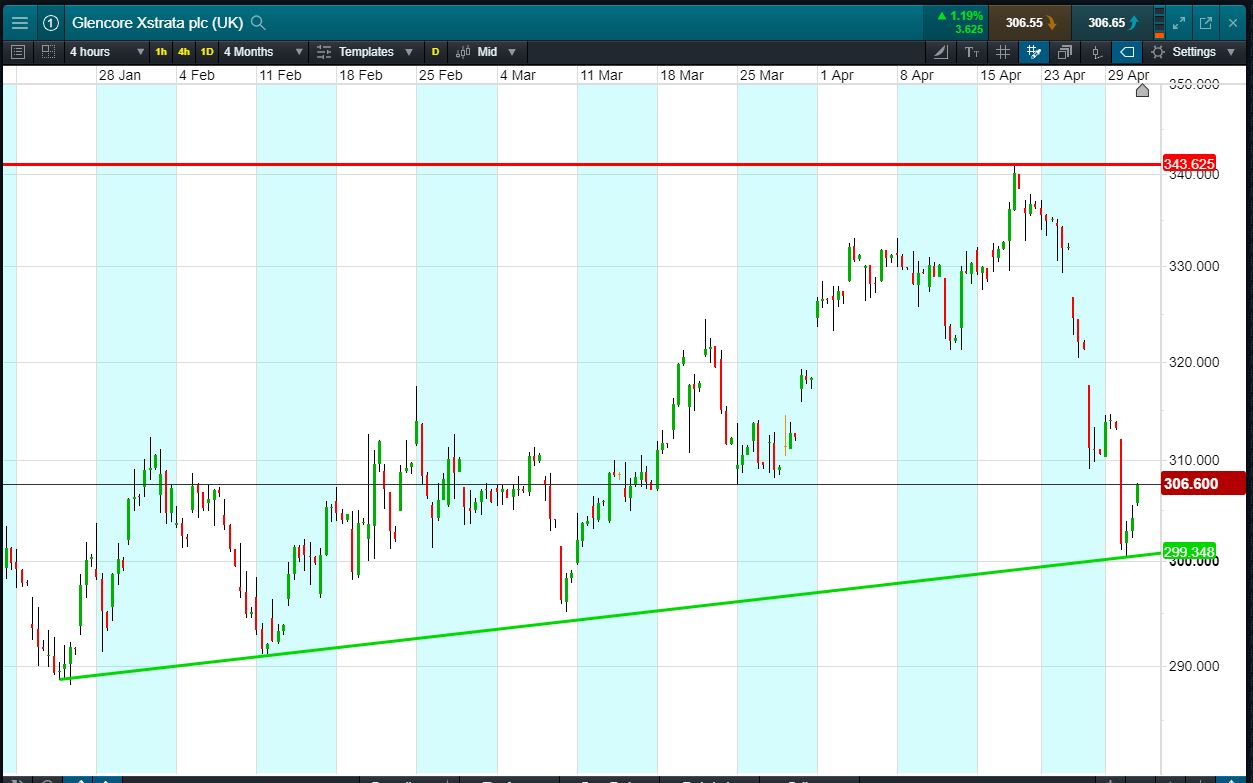Select the green ascending trendline
The height and width of the screenshot is (783, 1253).
[610, 616]
